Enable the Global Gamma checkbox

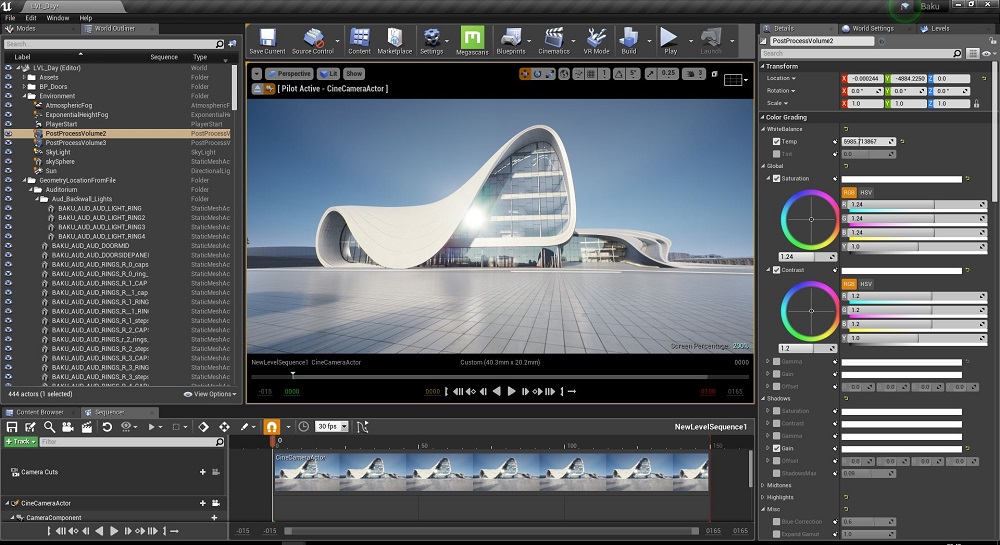tap(776, 361)
